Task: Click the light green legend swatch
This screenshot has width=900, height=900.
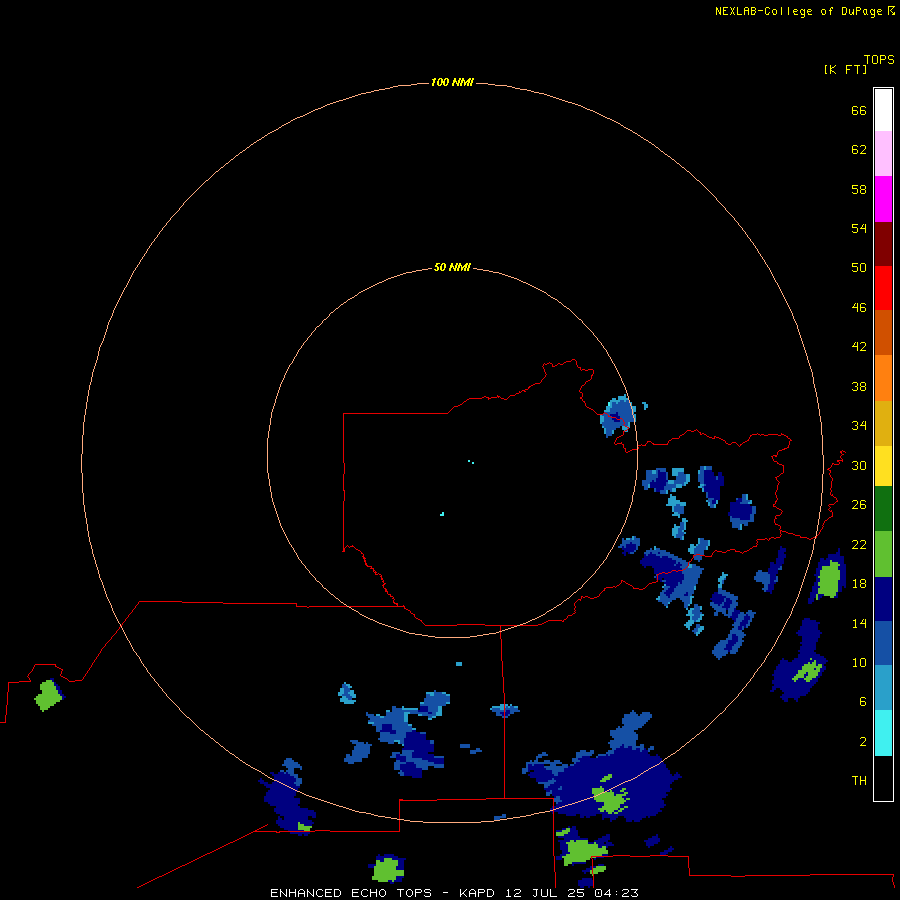Action: tap(883, 554)
